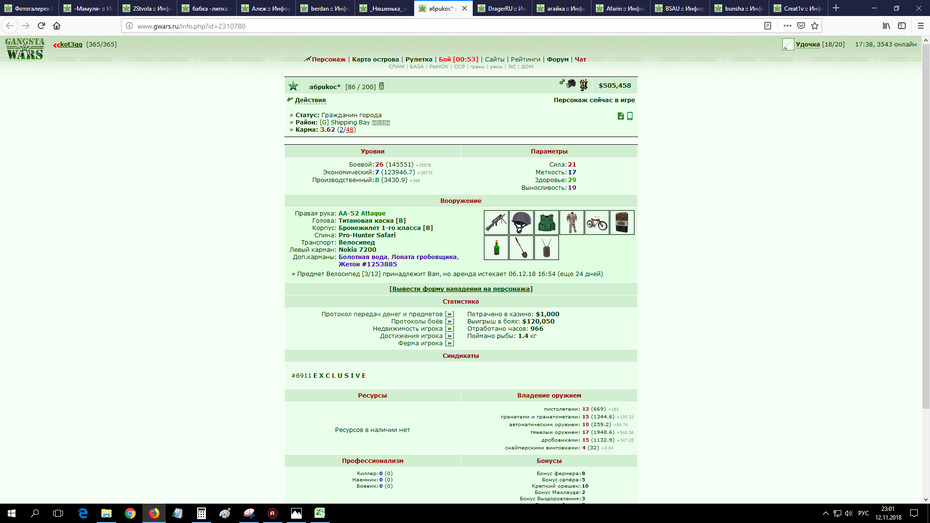
Task: Open the titanium helmet item icon
Action: pos(521,222)
